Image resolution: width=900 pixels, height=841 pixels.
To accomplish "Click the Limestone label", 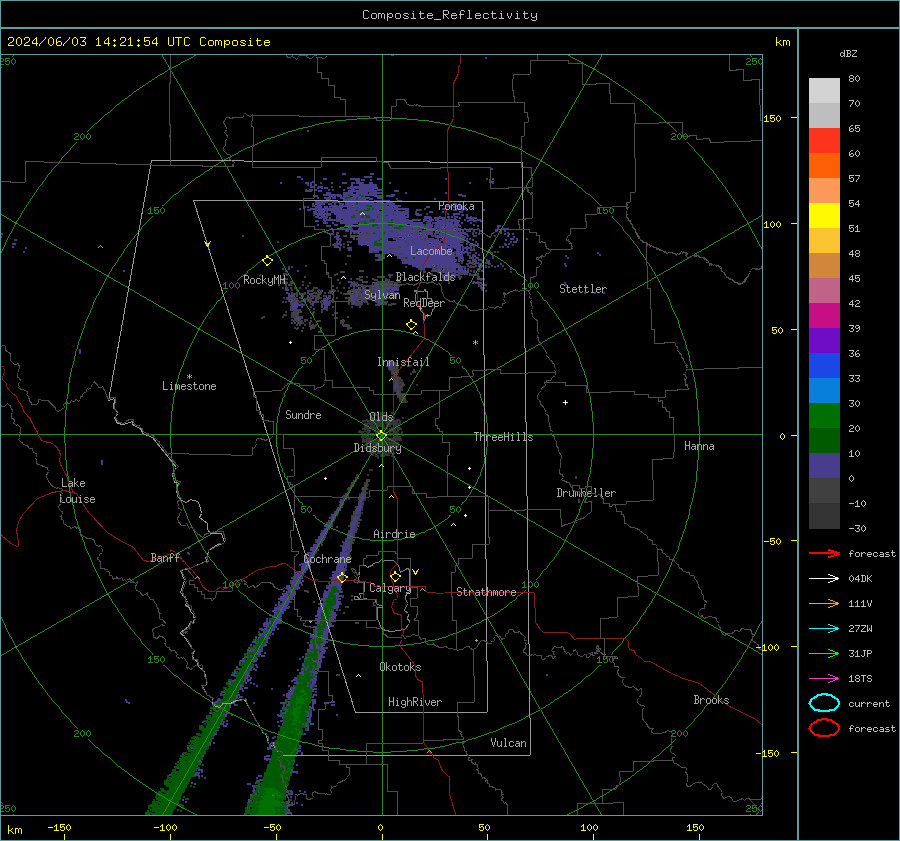I will click(189, 386).
